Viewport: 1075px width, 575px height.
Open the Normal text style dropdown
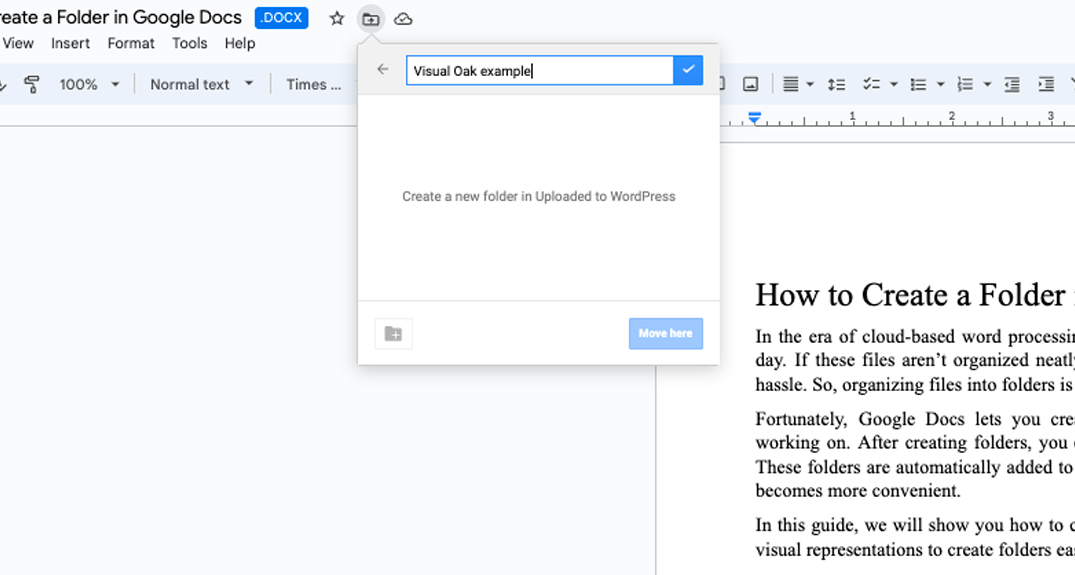coord(202,84)
